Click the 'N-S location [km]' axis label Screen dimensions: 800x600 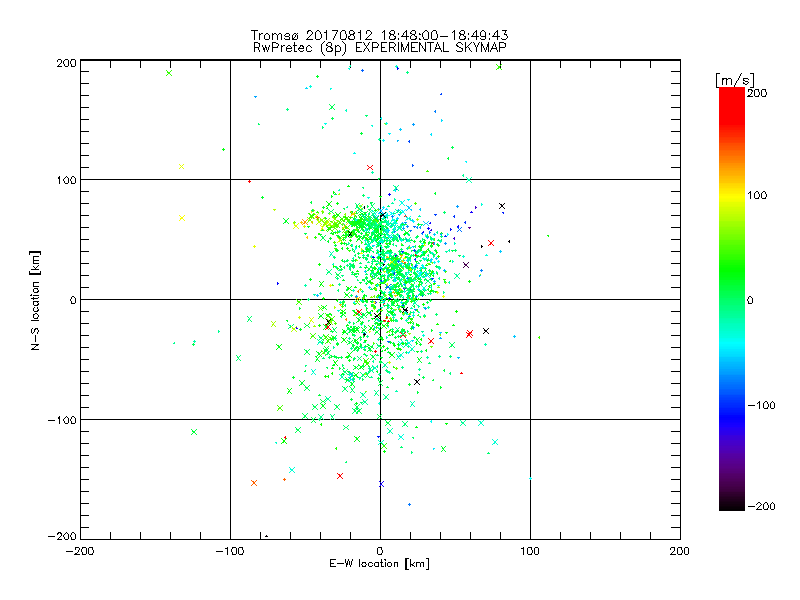click(35, 300)
